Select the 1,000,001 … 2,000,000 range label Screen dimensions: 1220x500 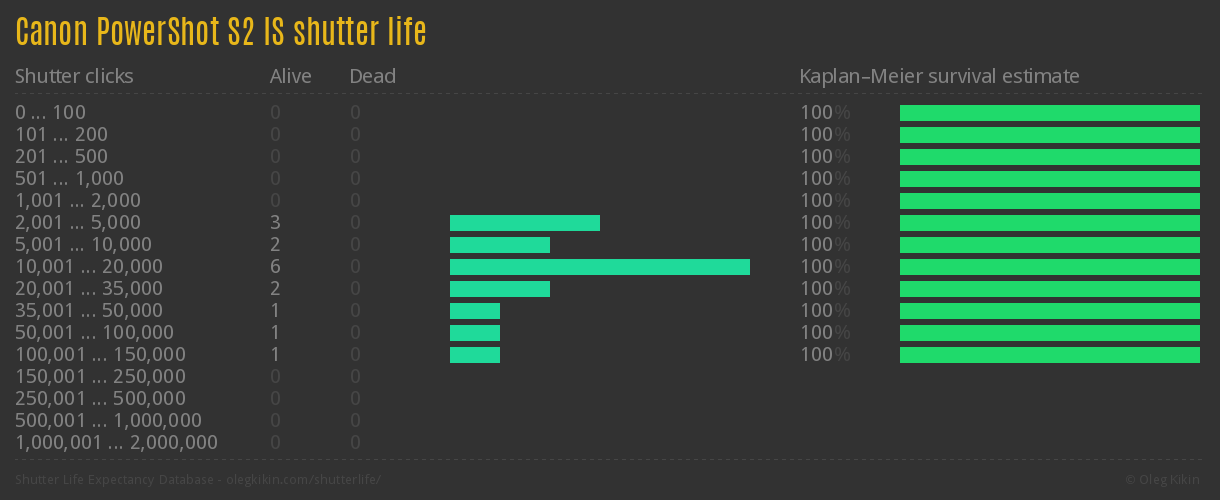click(116, 443)
